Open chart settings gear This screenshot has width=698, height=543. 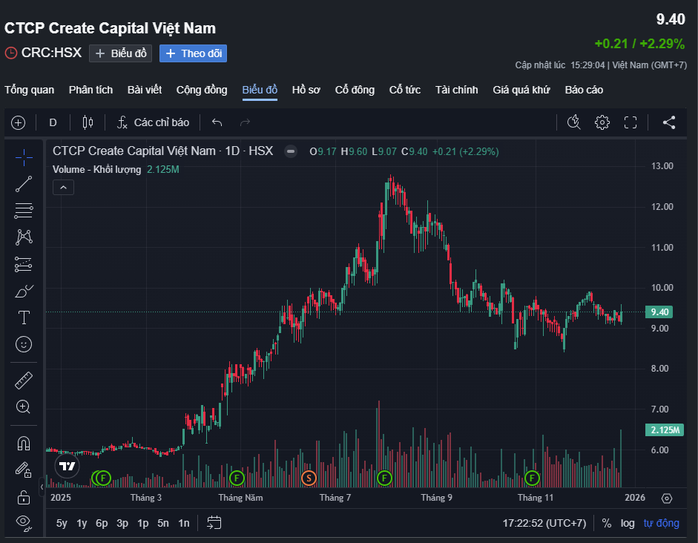pos(602,123)
